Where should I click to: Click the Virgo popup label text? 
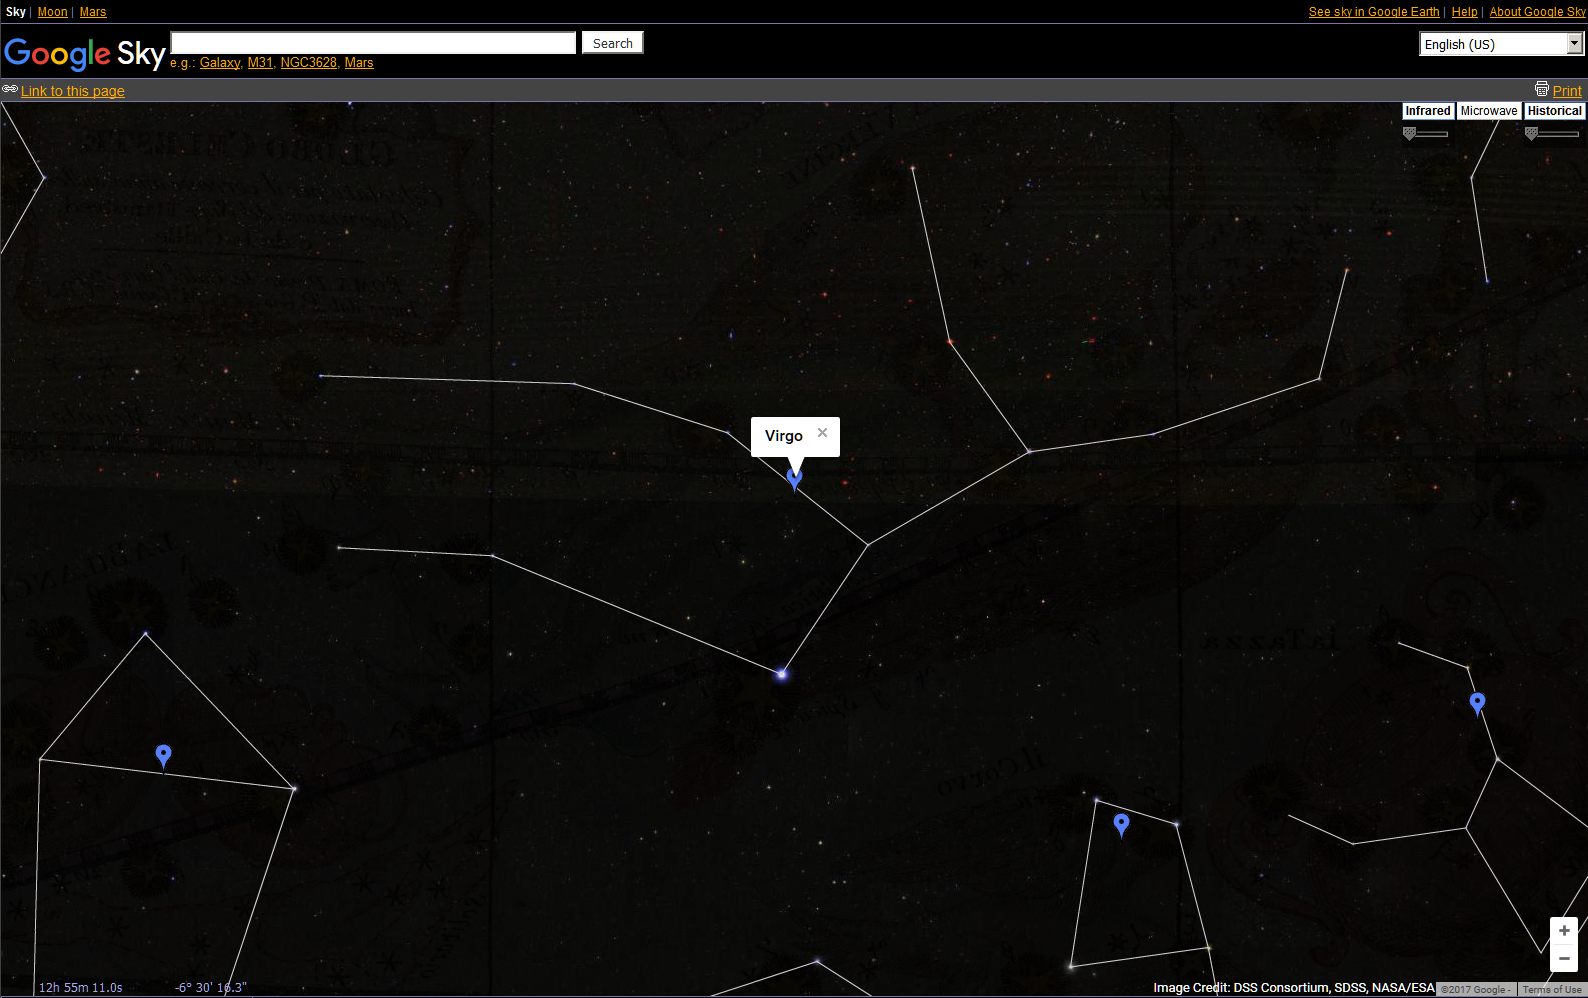[x=784, y=436]
